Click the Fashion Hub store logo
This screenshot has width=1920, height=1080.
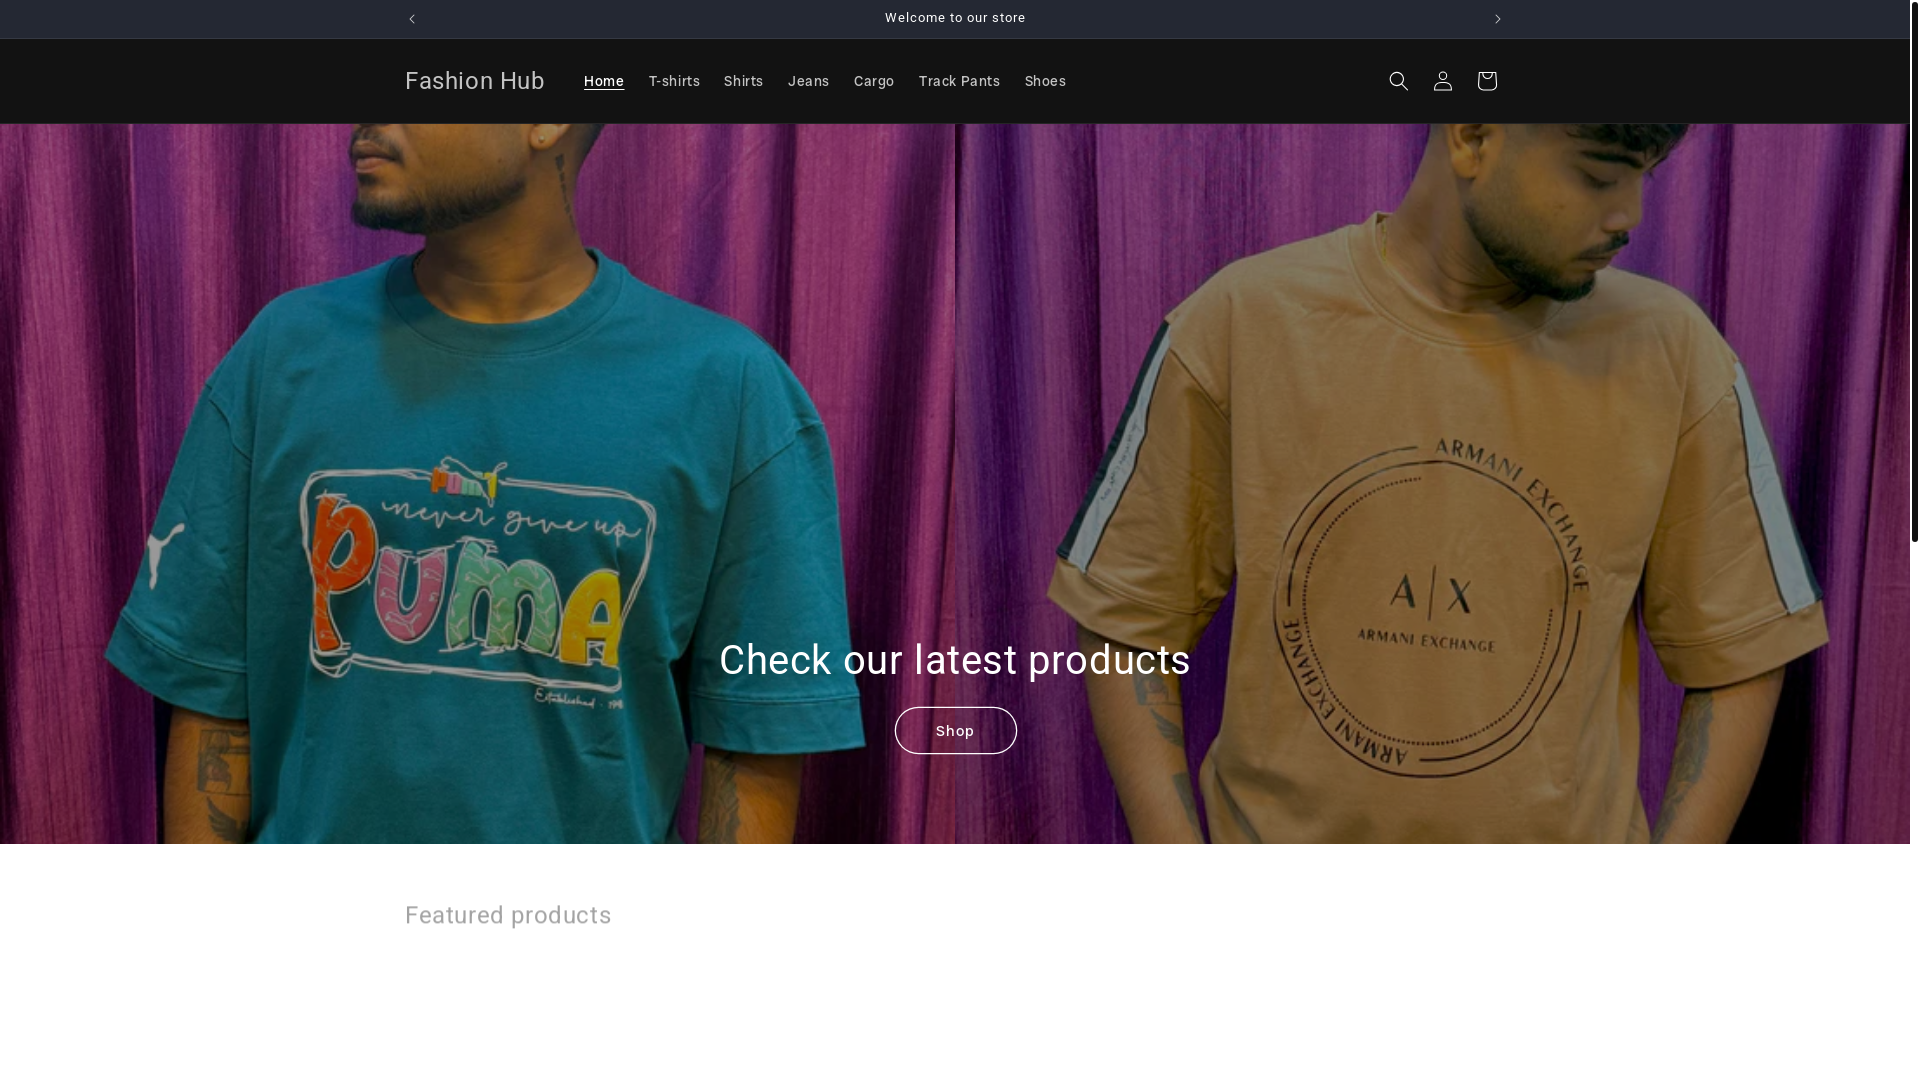pos(475,81)
